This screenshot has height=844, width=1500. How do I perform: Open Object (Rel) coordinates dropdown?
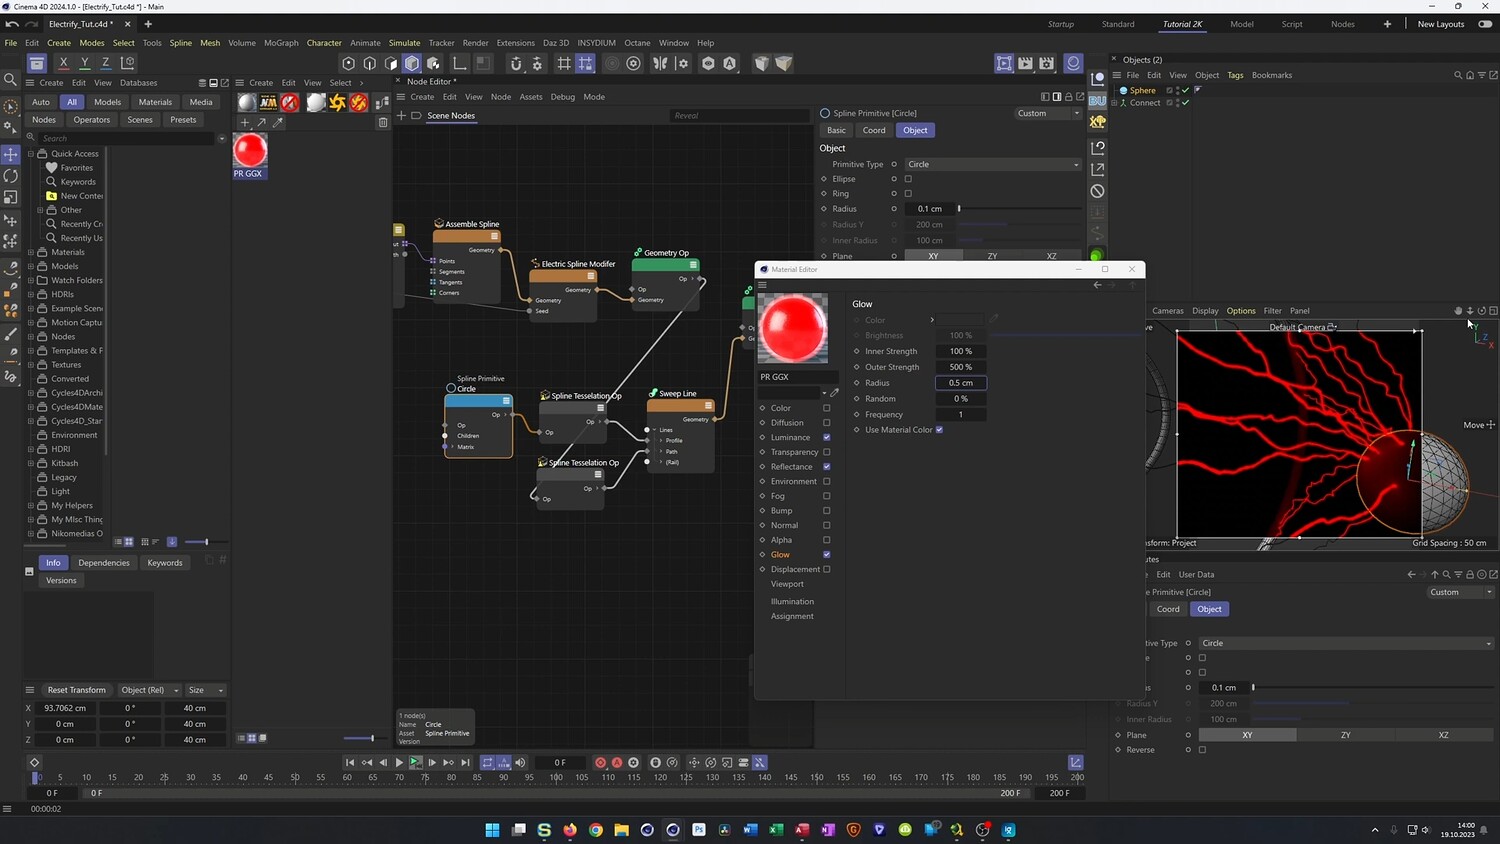[x=149, y=690]
